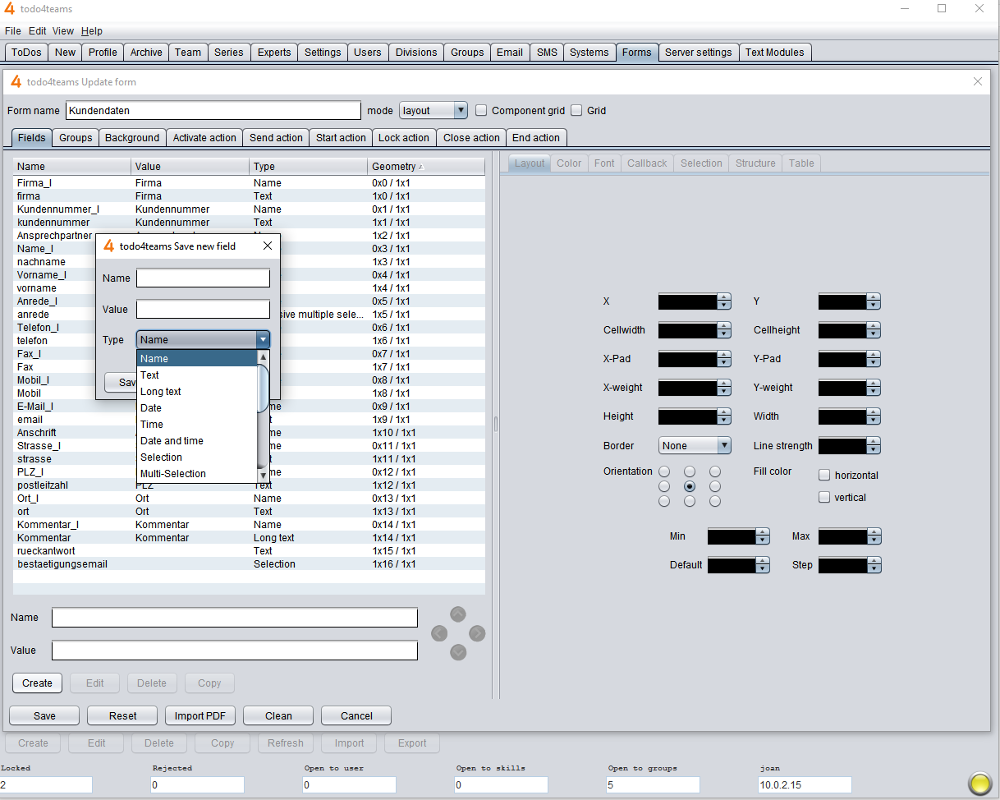This screenshot has width=1000, height=800.
Task: Toggle the Grid checkbox
Action: [576, 111]
